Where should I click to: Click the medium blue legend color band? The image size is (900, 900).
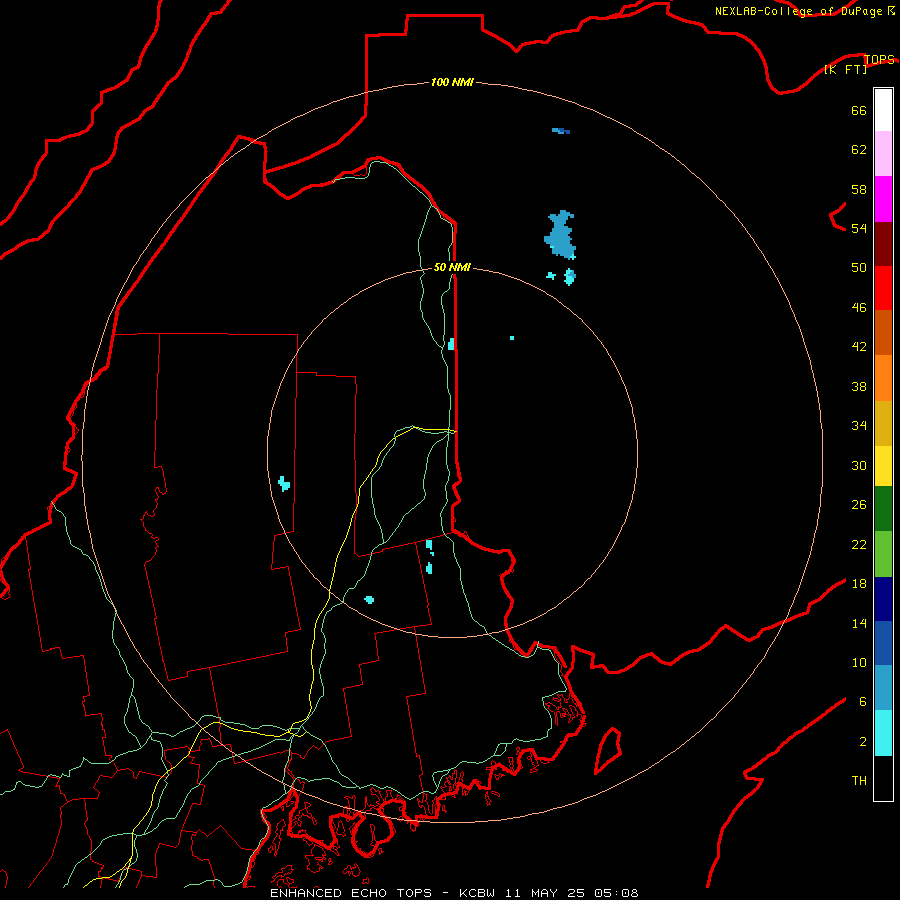tap(883, 643)
